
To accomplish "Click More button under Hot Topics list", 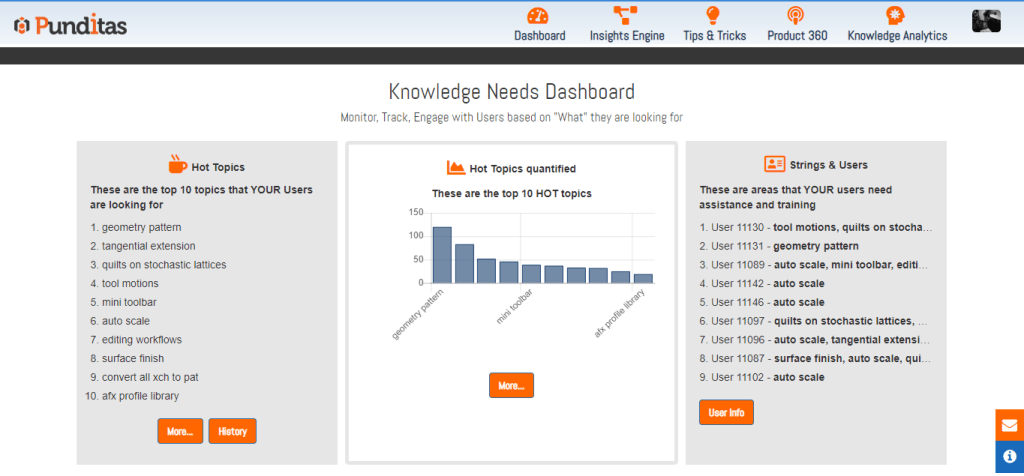I will (x=180, y=431).
